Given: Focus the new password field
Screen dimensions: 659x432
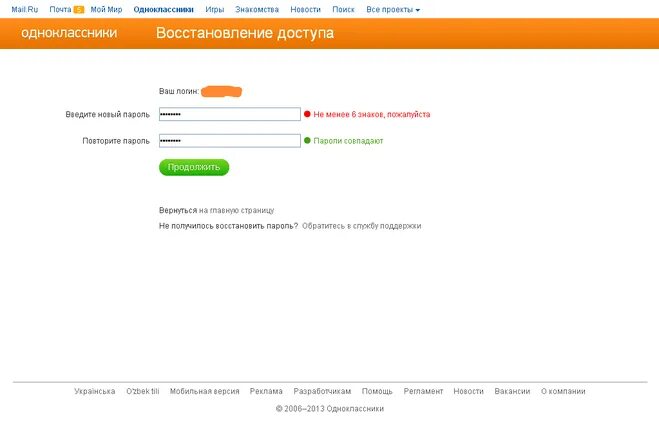Looking at the screenshot, I should click(x=229, y=114).
